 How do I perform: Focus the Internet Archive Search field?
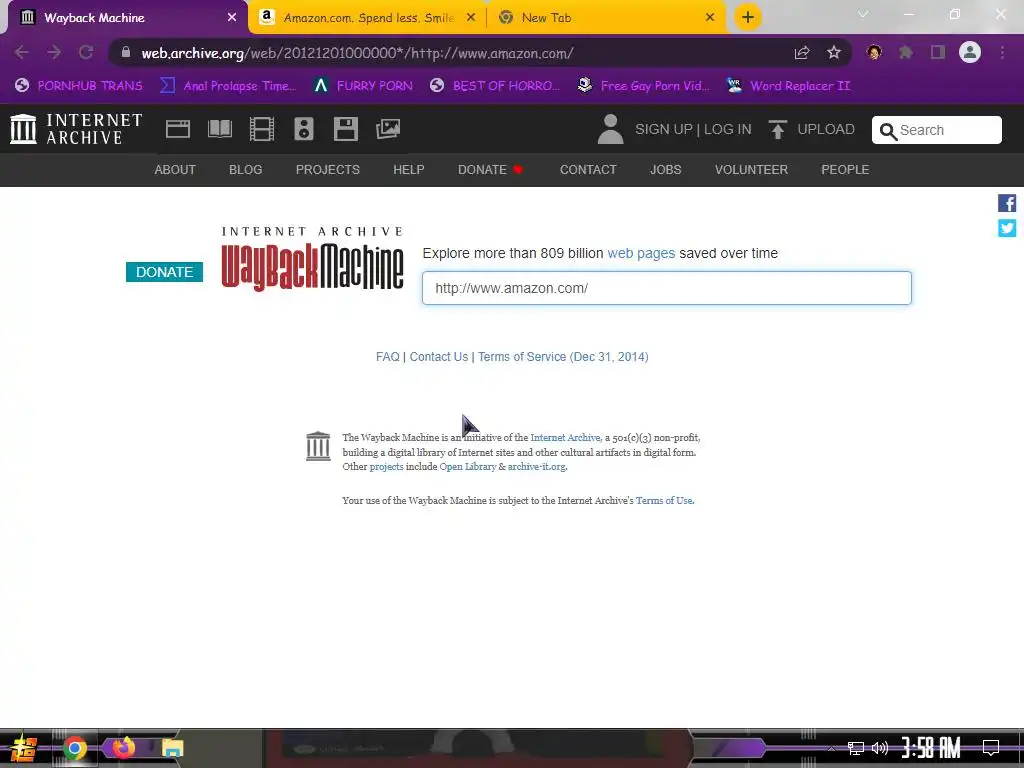click(x=936, y=130)
